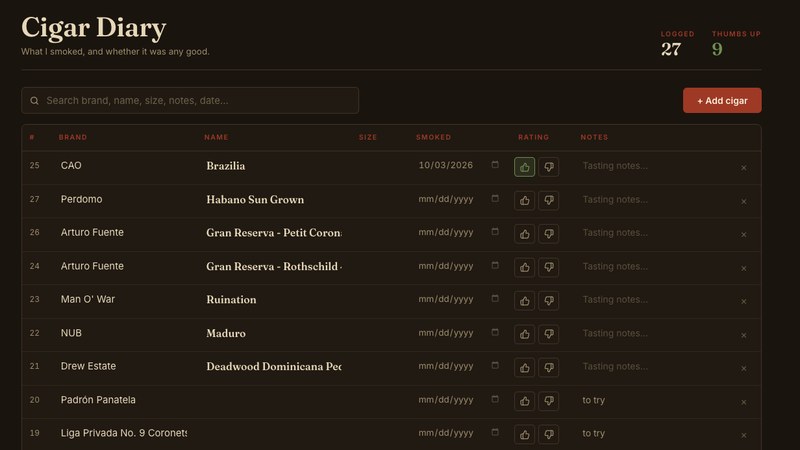Remove the Drew Estate entry
The image size is (800, 450).
[x=743, y=368]
